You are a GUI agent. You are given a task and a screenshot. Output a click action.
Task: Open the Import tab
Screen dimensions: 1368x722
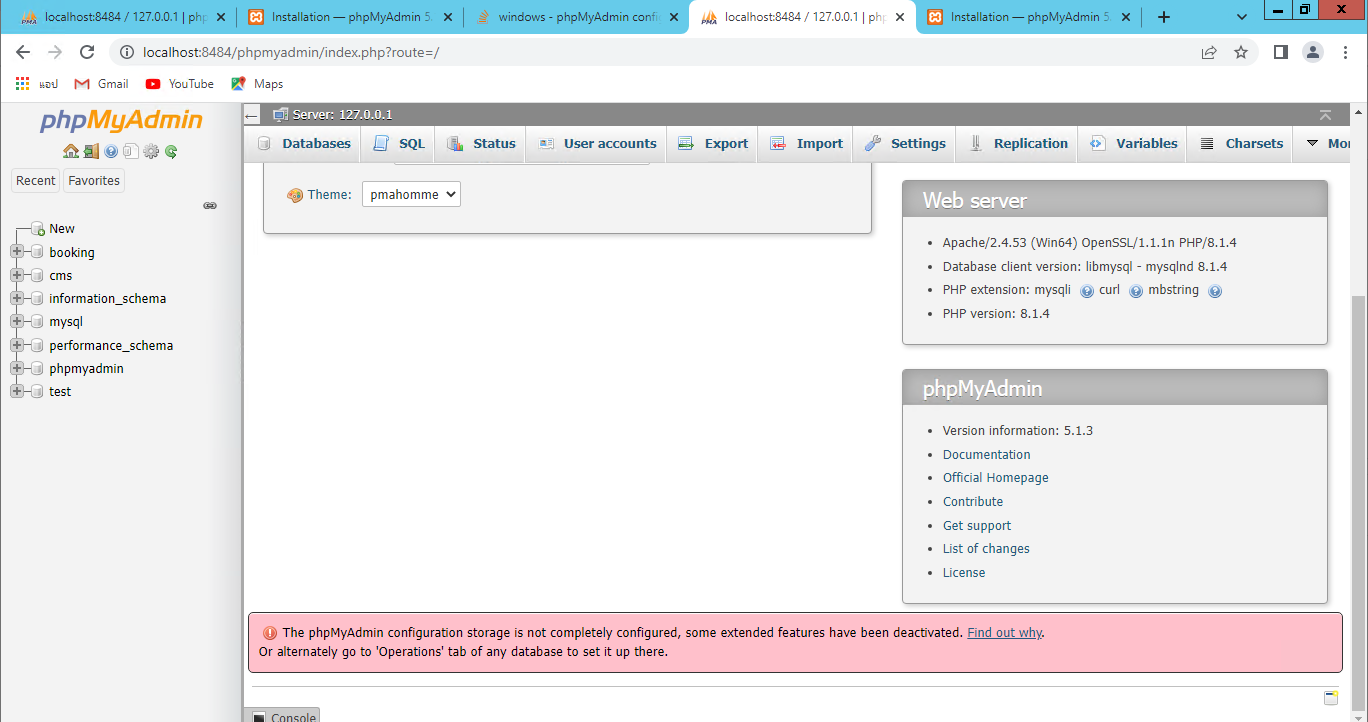click(x=807, y=143)
